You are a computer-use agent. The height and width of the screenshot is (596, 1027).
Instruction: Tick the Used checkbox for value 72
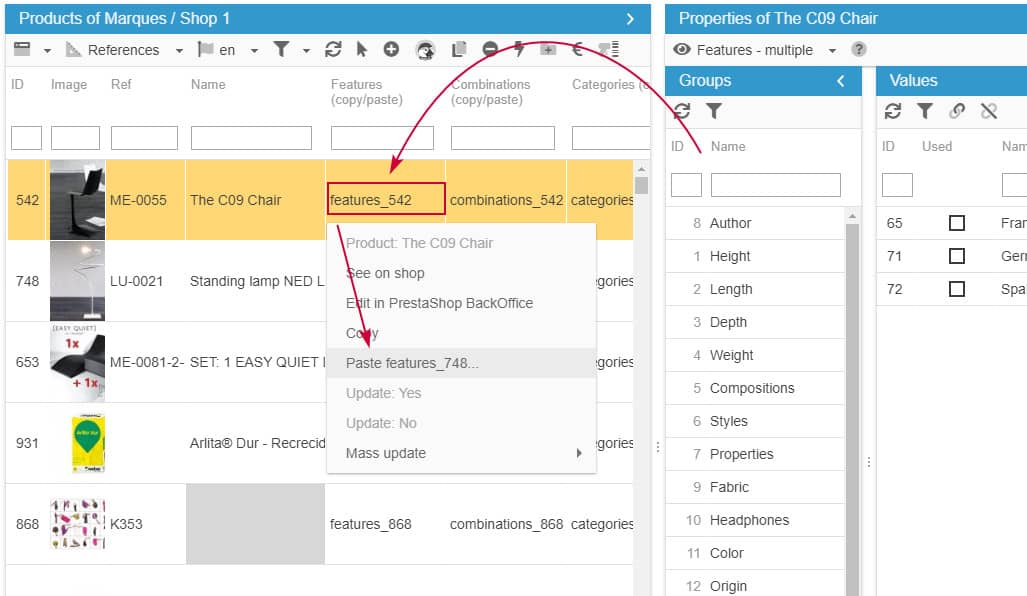[x=956, y=289]
